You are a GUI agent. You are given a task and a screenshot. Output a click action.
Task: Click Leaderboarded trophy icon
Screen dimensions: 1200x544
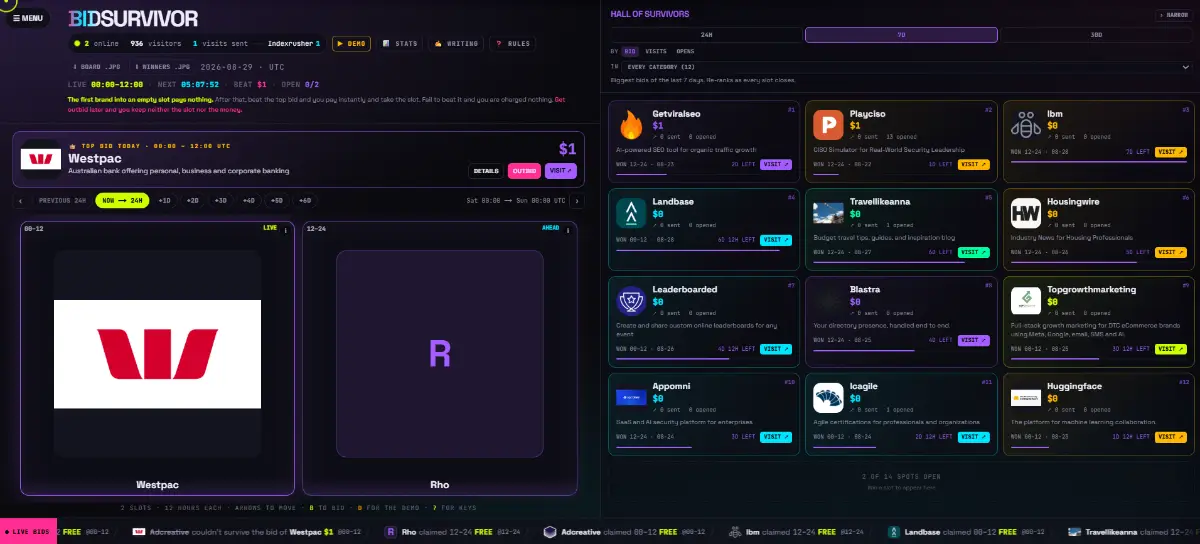tap(631, 299)
